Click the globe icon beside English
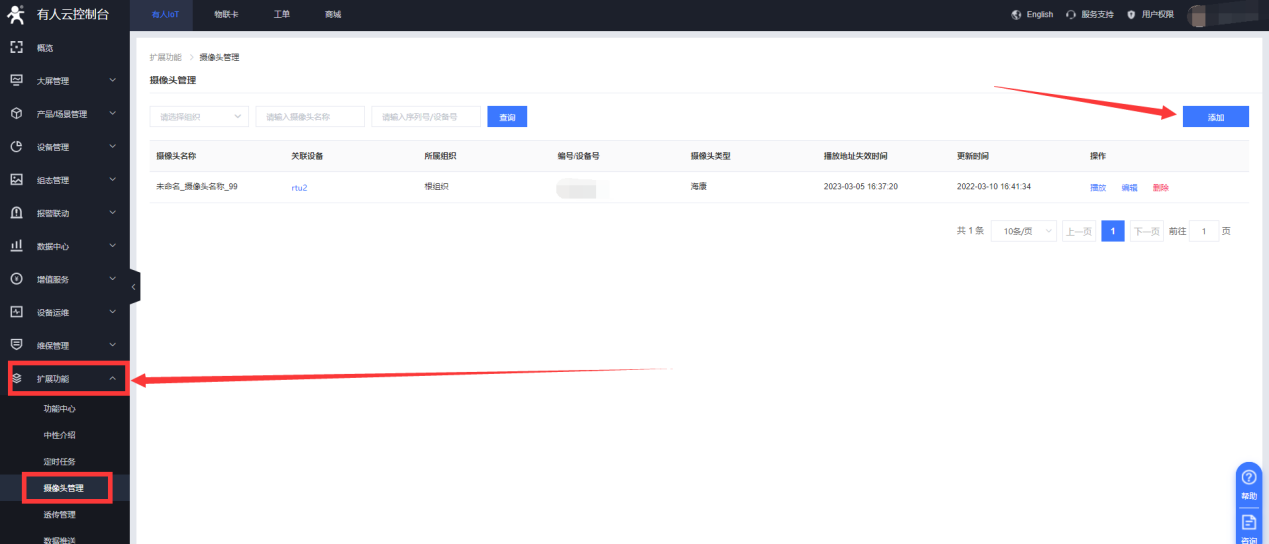The width and height of the screenshot is (1269, 544). click(1017, 15)
